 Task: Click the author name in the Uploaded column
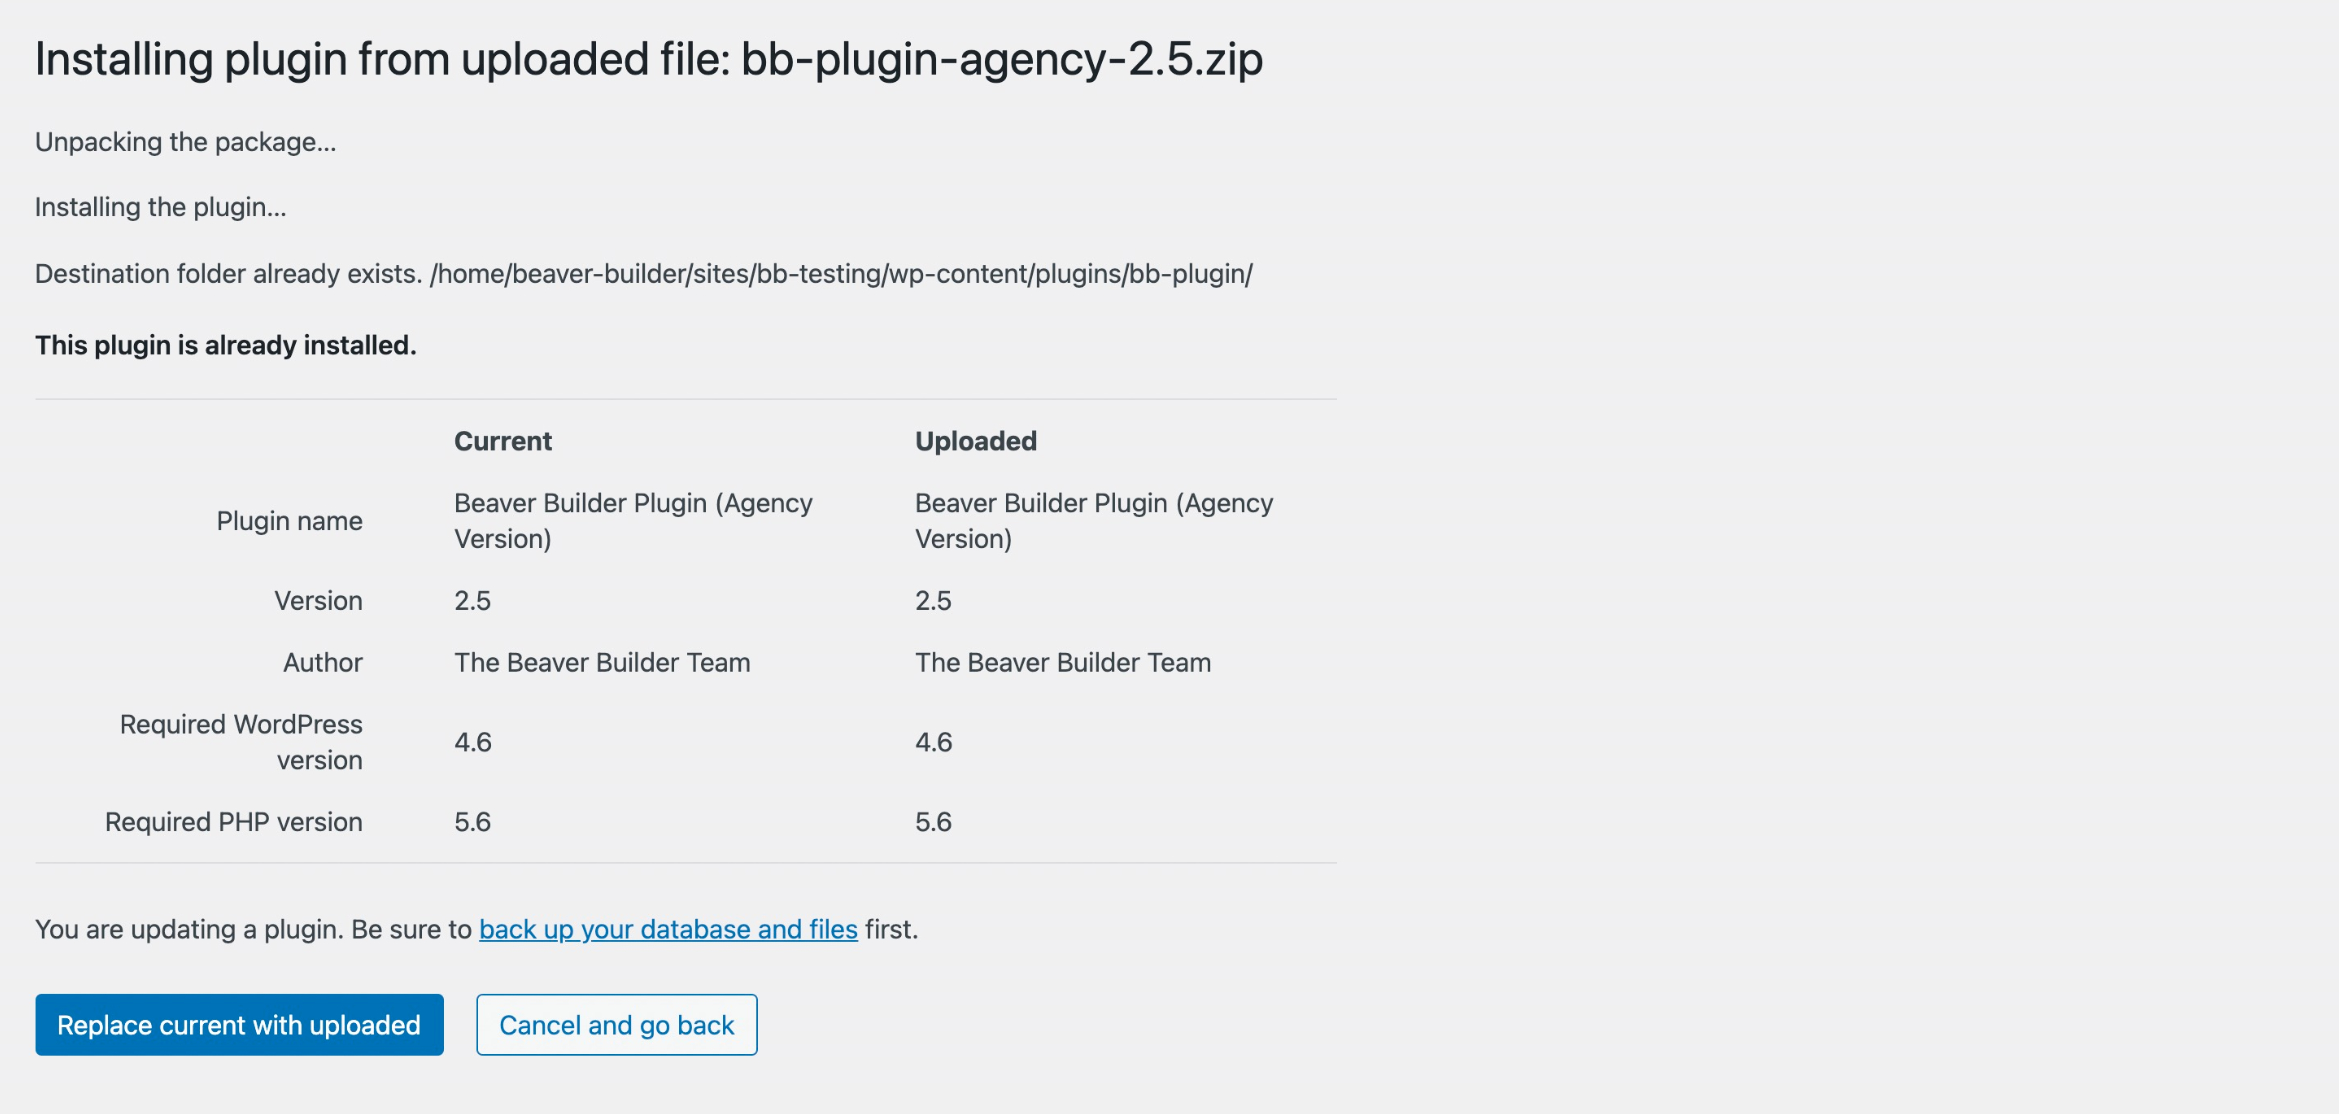tap(1062, 663)
